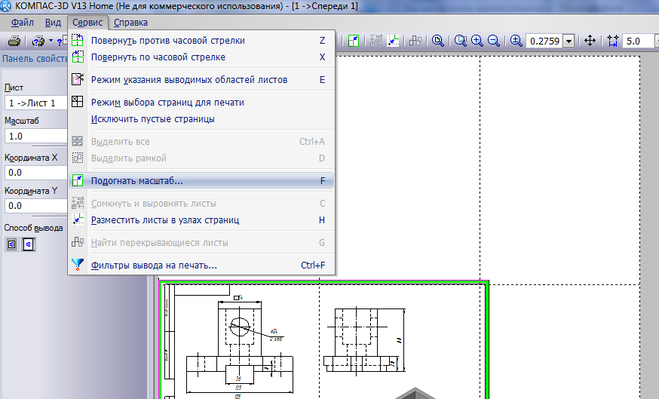659x399 pixels.
Task: Click the Масштаб input field
Action: pos(36,136)
